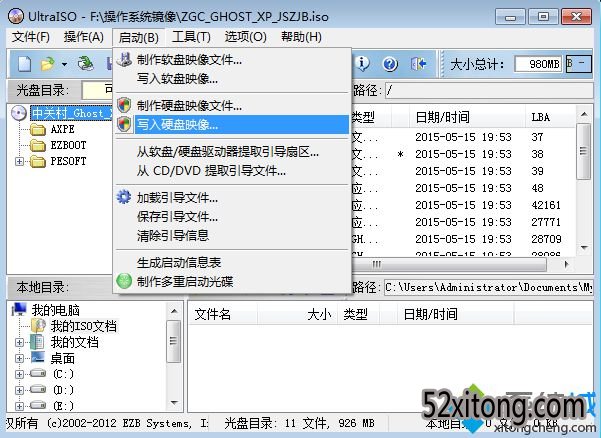Click the local path field C:\Users\Administrator

coord(489,287)
